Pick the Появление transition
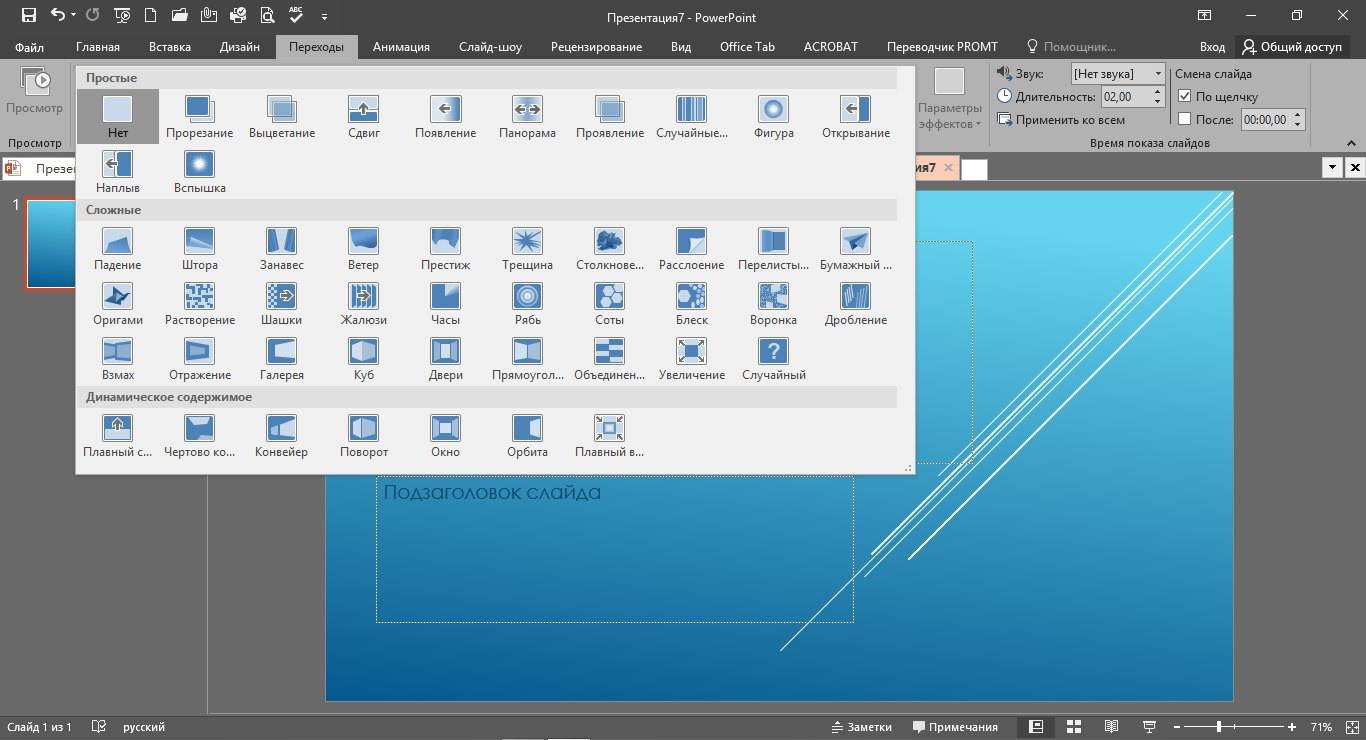1366x740 pixels. (446, 117)
